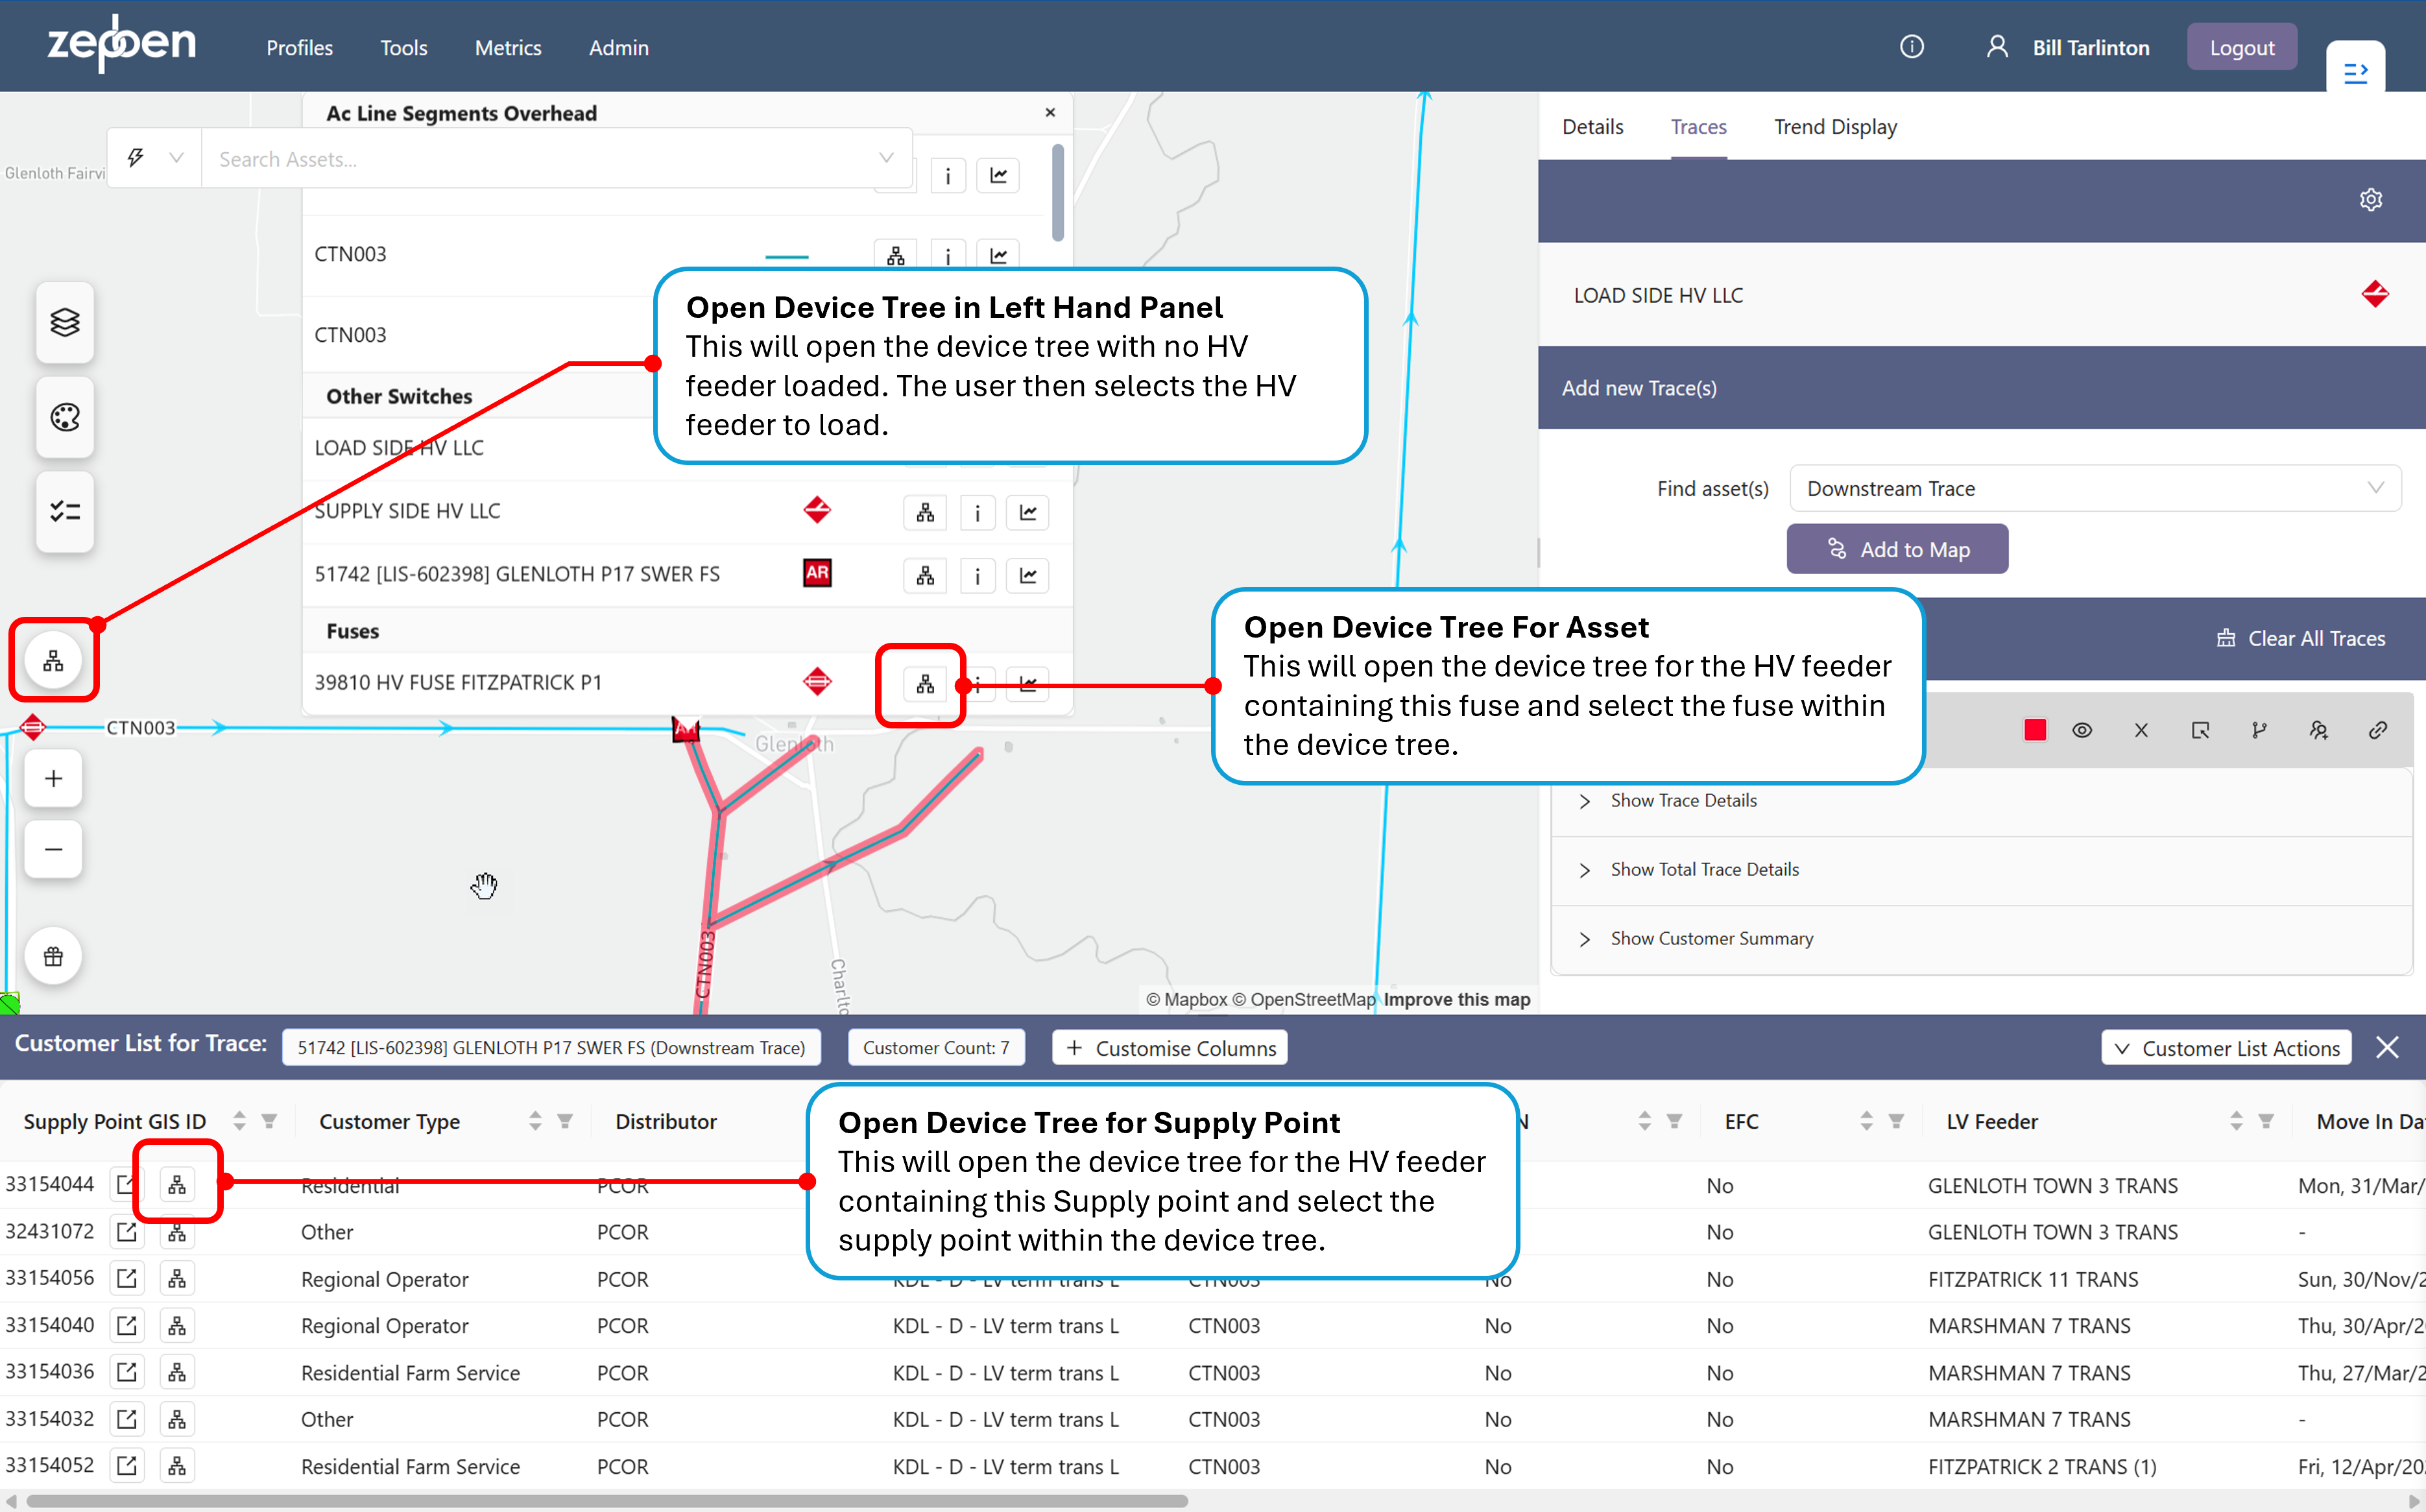
Task: Filter the Customer Type column
Action: coord(565,1121)
